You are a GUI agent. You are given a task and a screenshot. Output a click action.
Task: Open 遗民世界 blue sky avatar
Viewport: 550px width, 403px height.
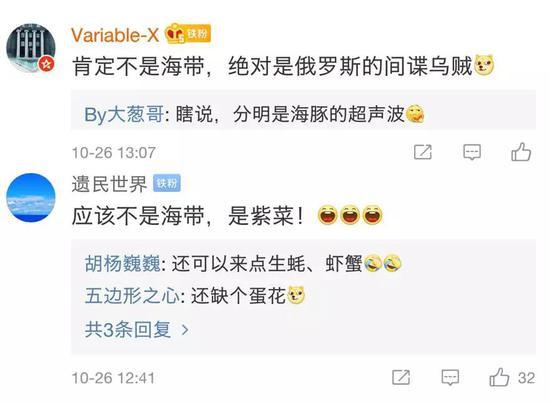[31, 197]
